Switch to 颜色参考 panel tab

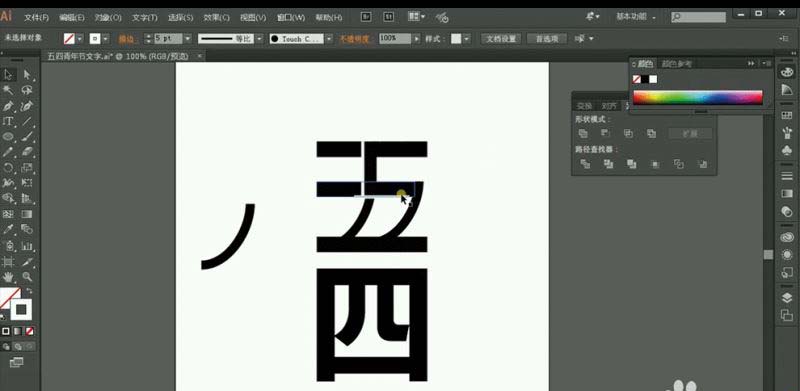pos(677,64)
